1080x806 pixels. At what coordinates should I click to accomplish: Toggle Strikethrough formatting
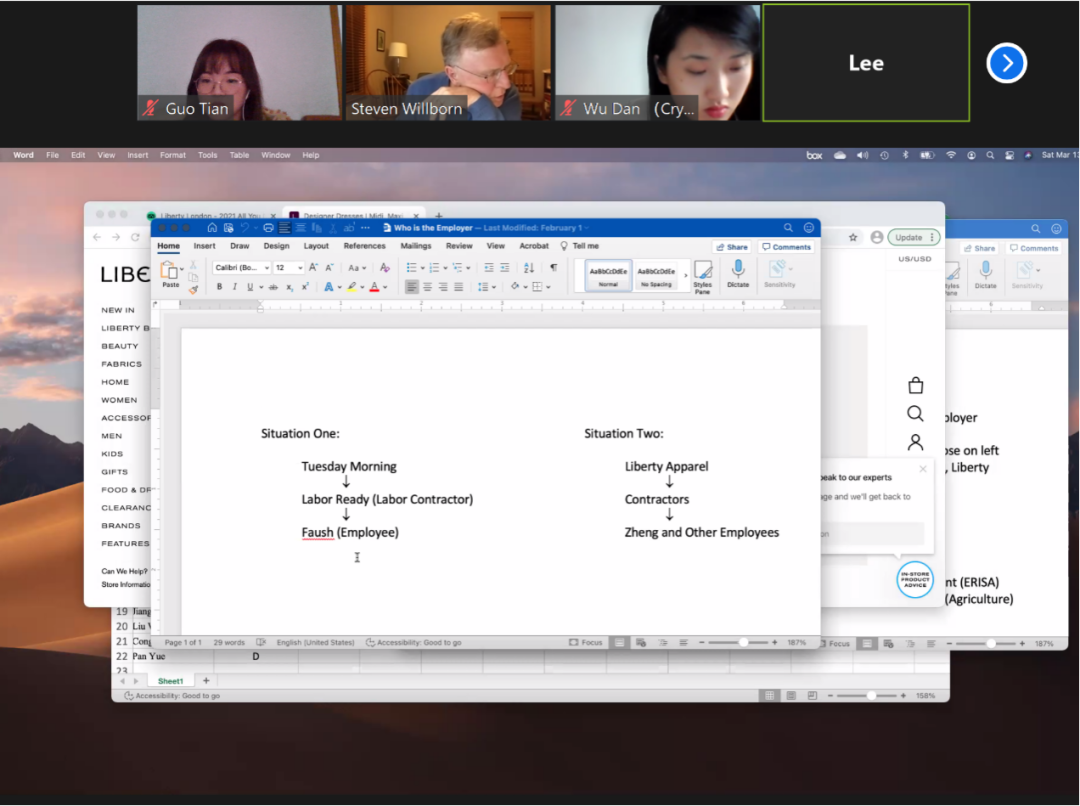(273, 287)
